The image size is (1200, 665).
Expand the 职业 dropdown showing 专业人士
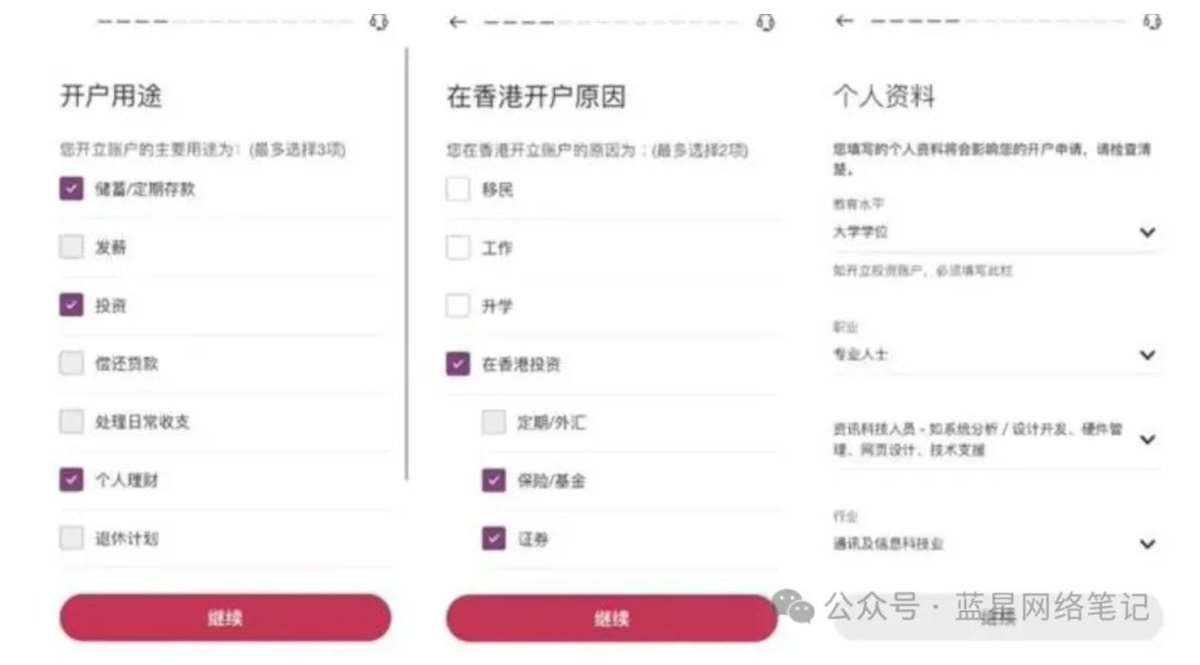(x=1147, y=354)
